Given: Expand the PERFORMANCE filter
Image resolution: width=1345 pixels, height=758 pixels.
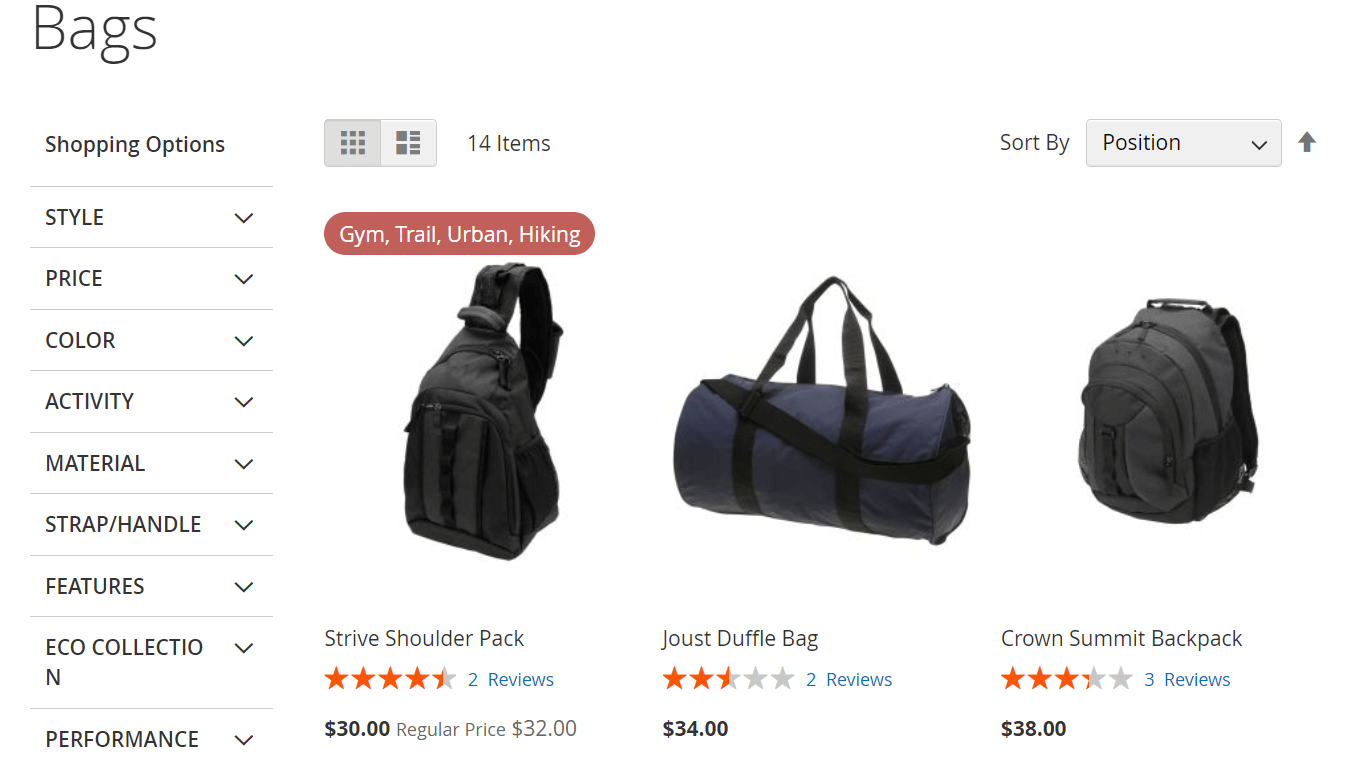Looking at the screenshot, I should pos(151,739).
